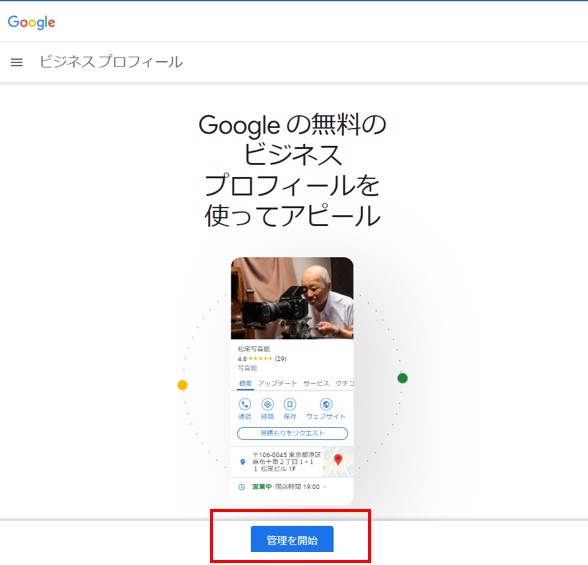This screenshot has width=588, height=565.
Task: Select the アップデート tab in preview card
Action: 278,384
